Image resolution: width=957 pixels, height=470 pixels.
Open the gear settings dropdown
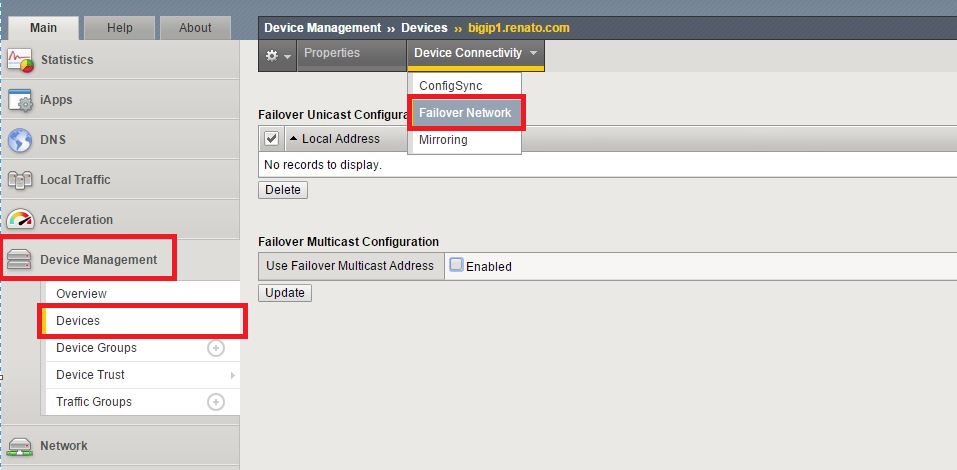(x=277, y=54)
